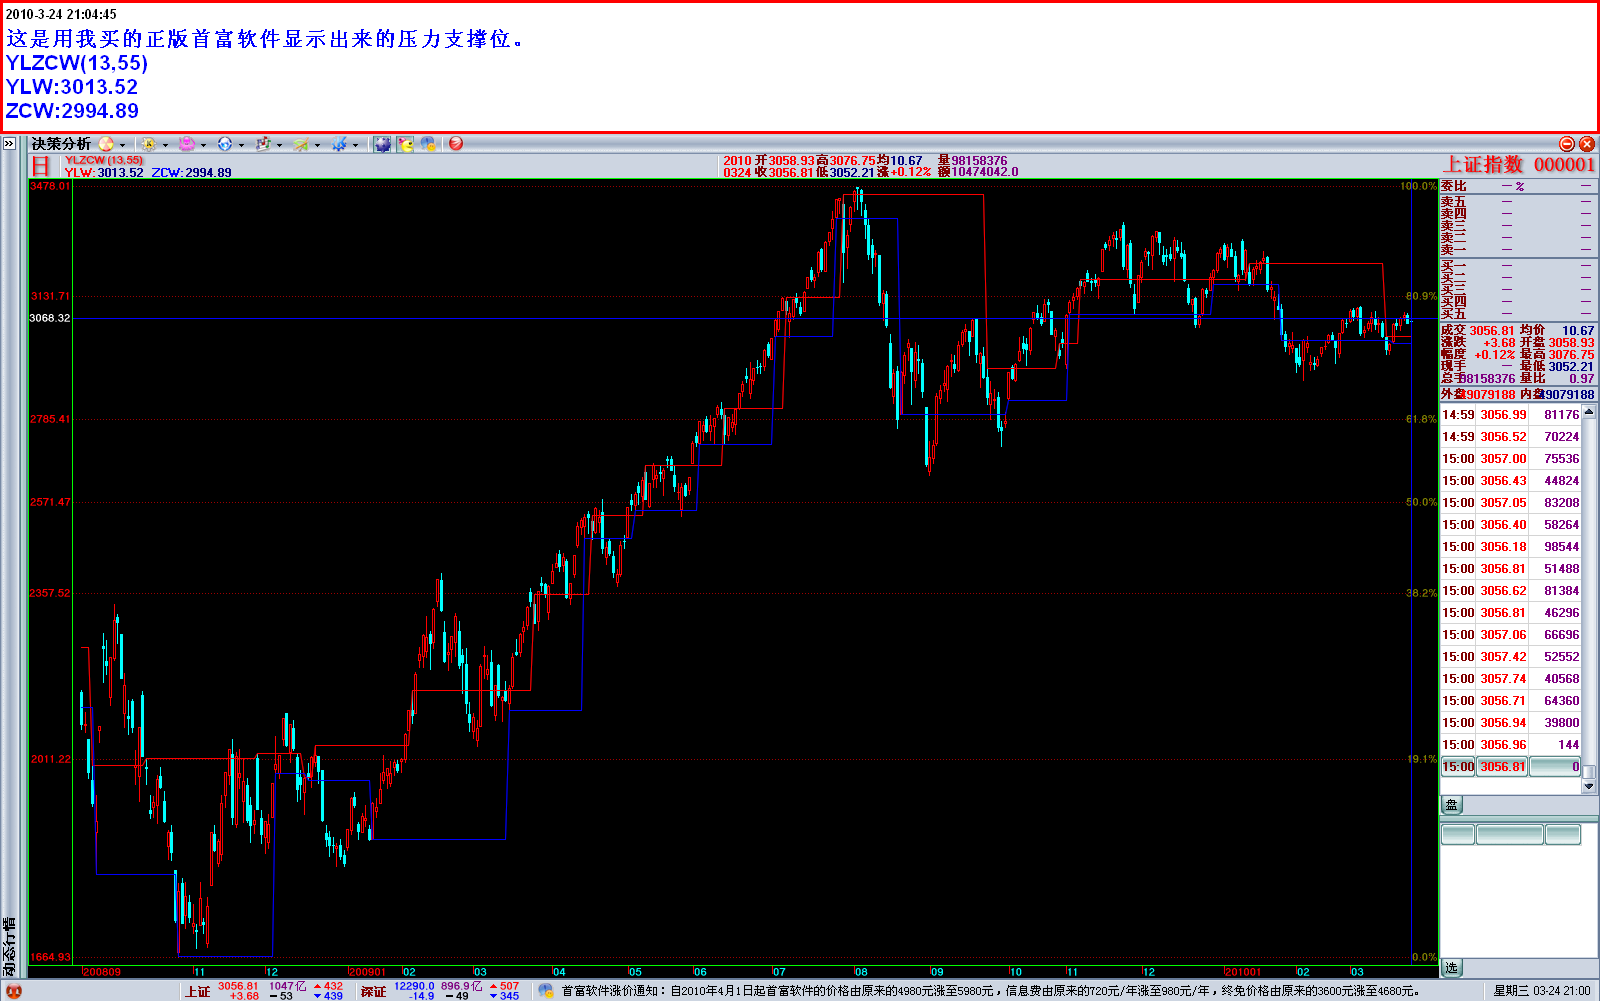Expand dropdown beside chart-flag icon

tap(279, 145)
